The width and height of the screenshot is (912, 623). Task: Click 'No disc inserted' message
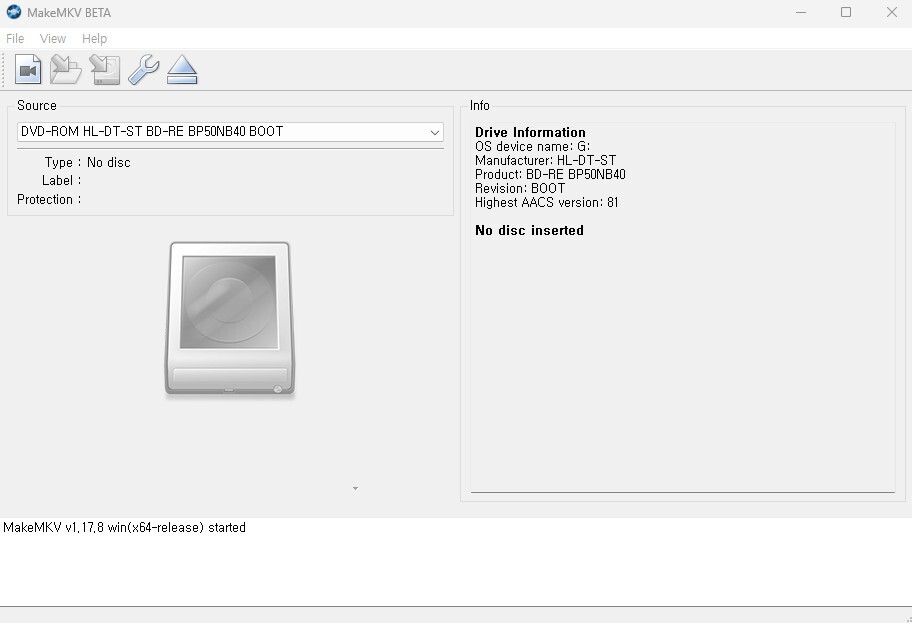pyautogui.click(x=529, y=230)
